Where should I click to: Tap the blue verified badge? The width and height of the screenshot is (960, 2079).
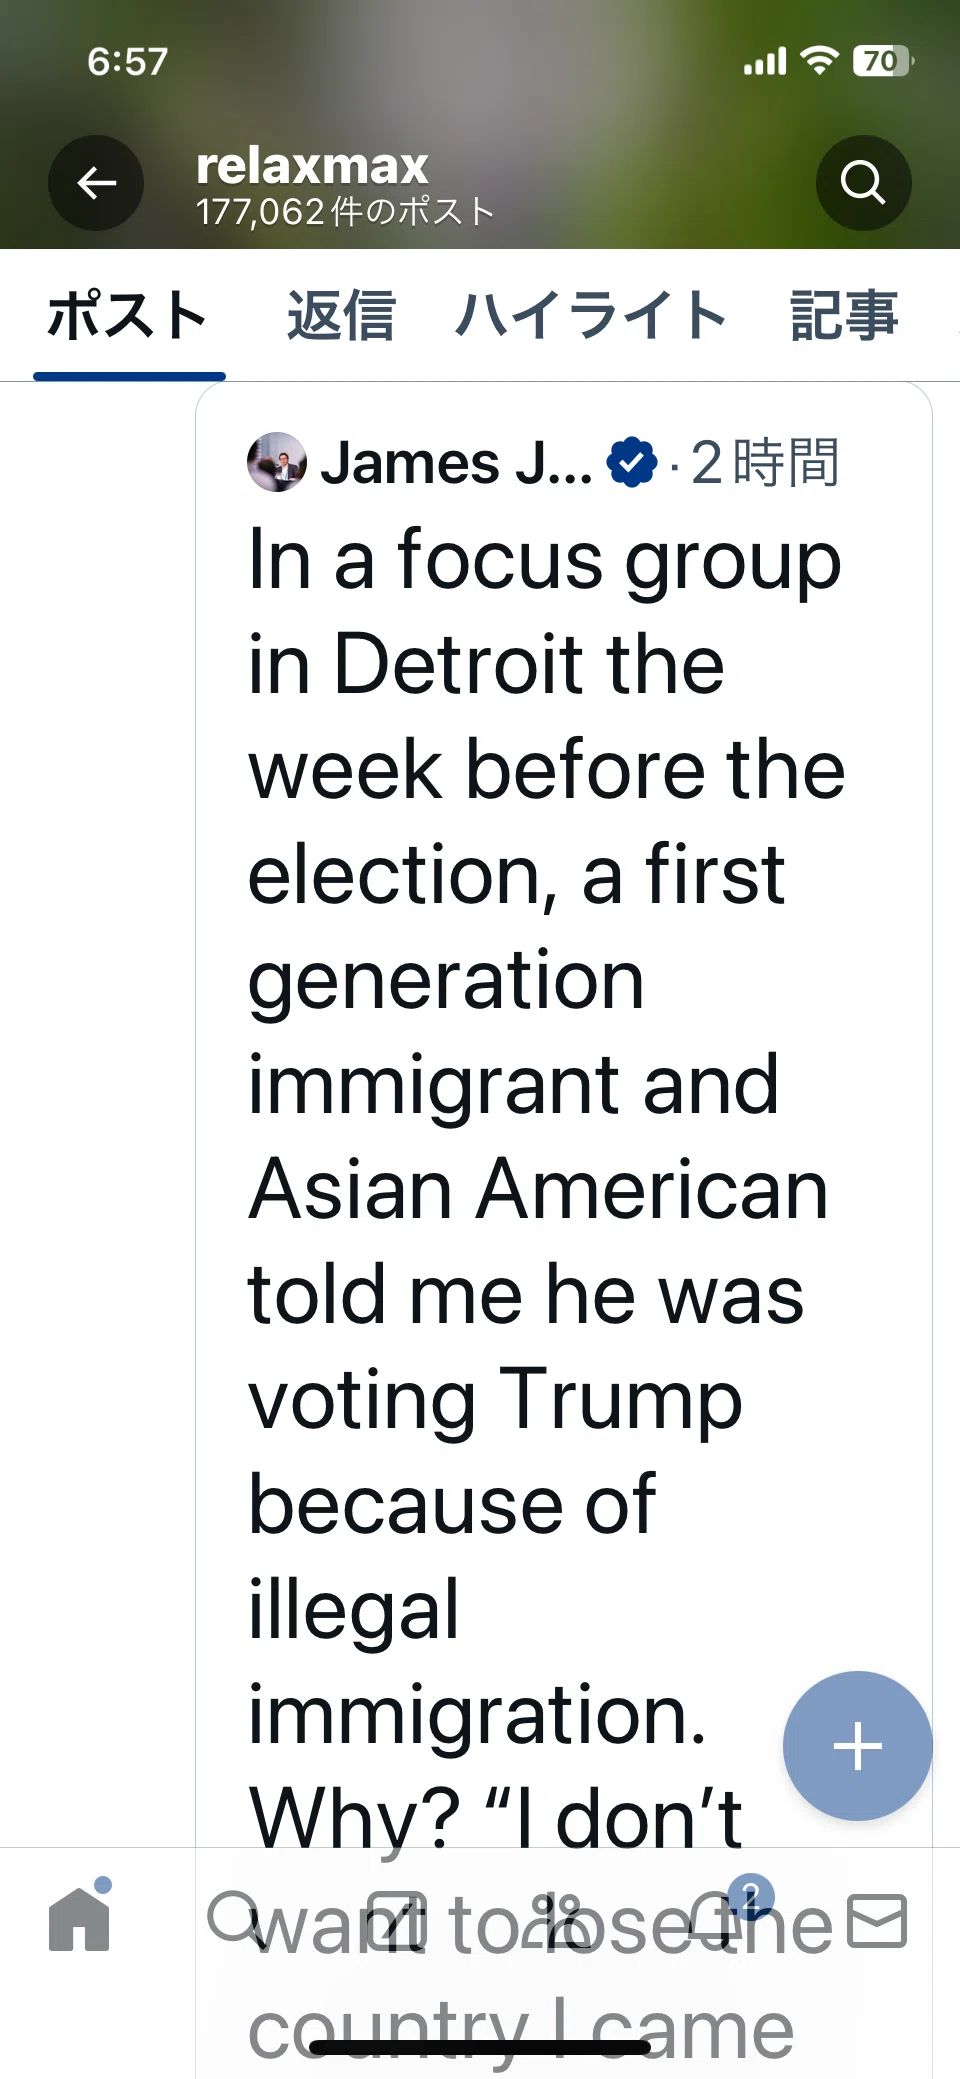click(x=632, y=463)
